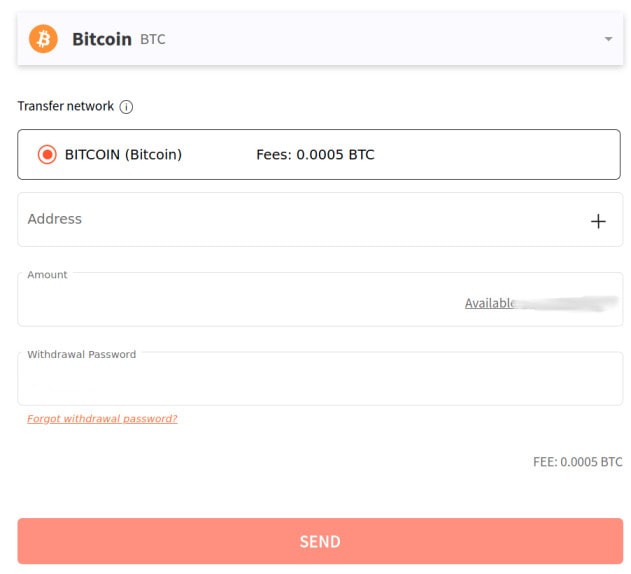
Task: Click the Withdrawal Password field label
Action: click(x=82, y=354)
